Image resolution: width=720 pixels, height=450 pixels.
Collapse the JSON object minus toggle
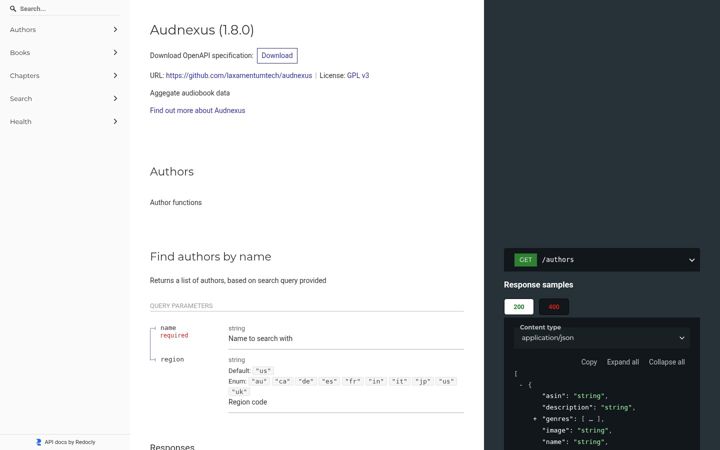(x=521, y=385)
